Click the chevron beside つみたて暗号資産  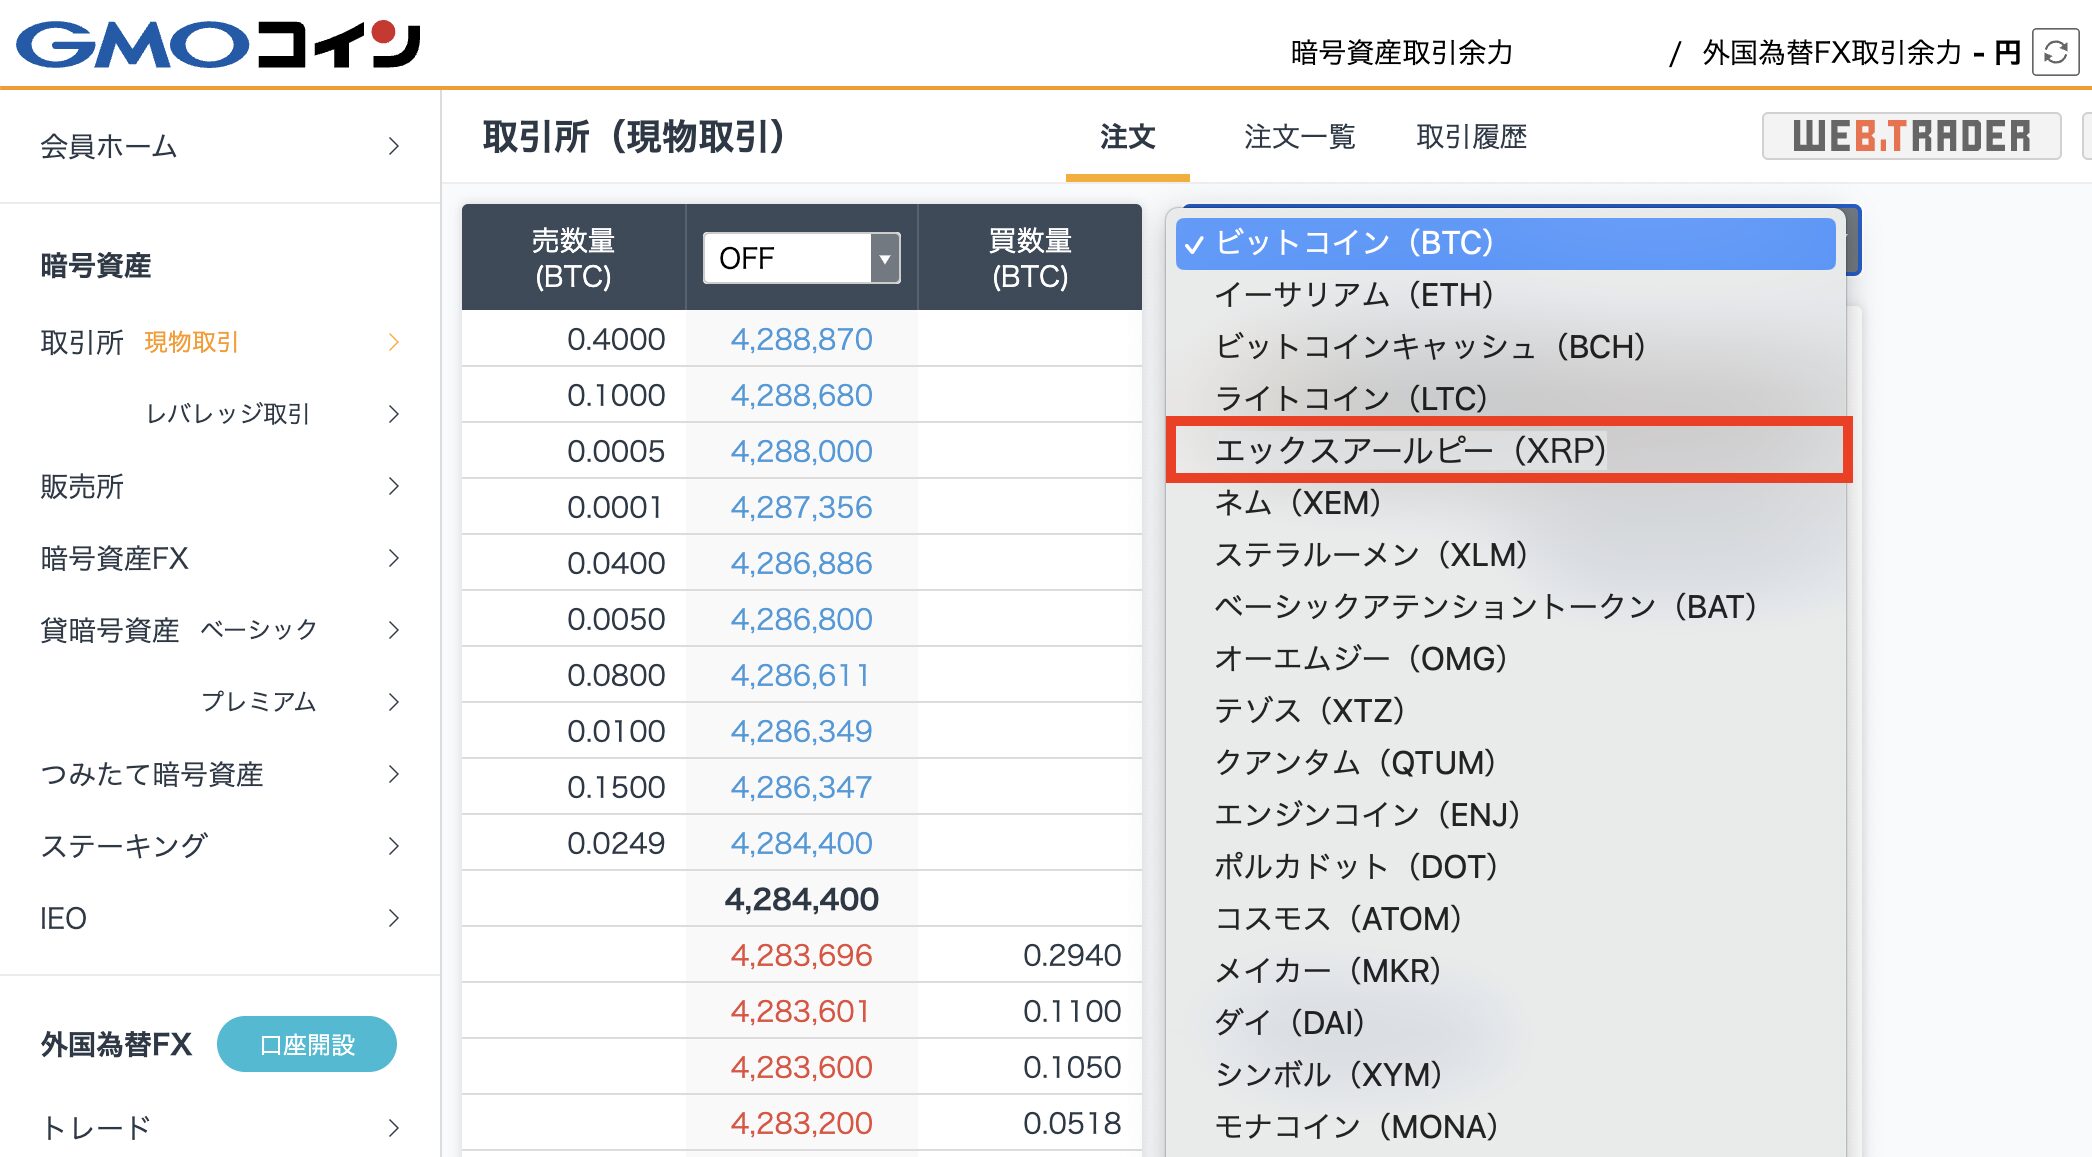coord(394,774)
